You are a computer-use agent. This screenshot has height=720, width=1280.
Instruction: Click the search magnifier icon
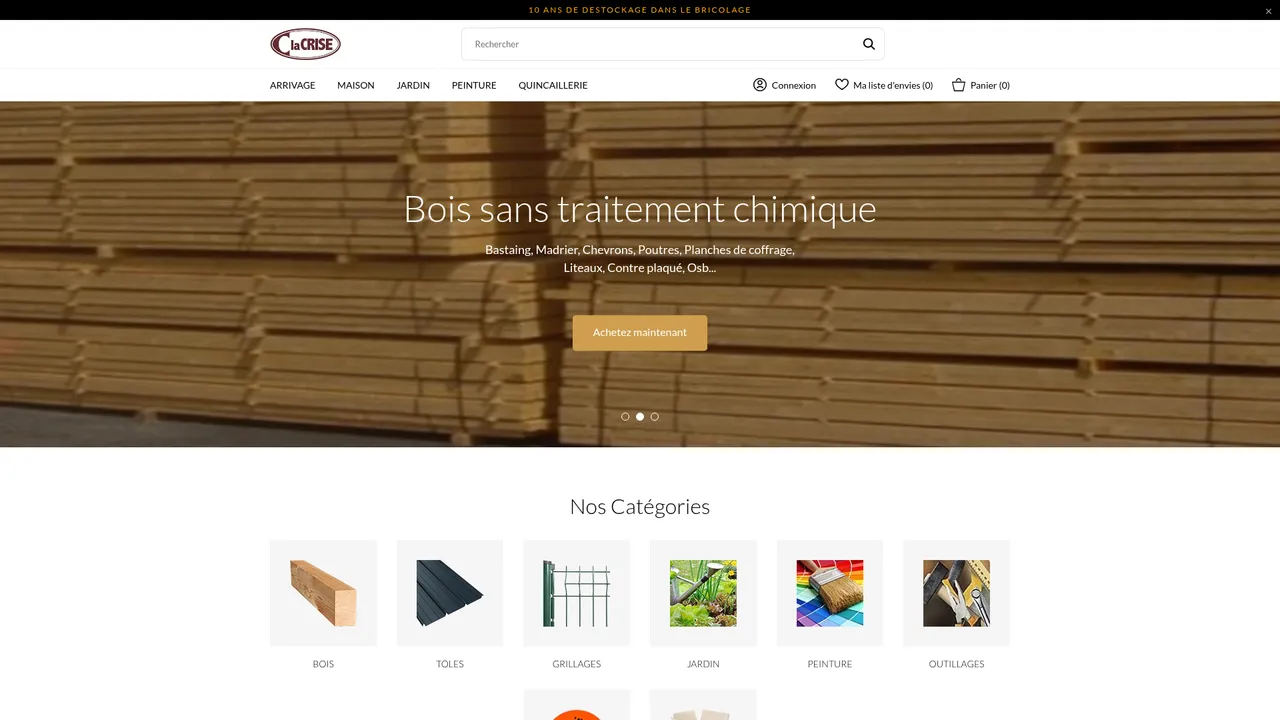point(868,44)
